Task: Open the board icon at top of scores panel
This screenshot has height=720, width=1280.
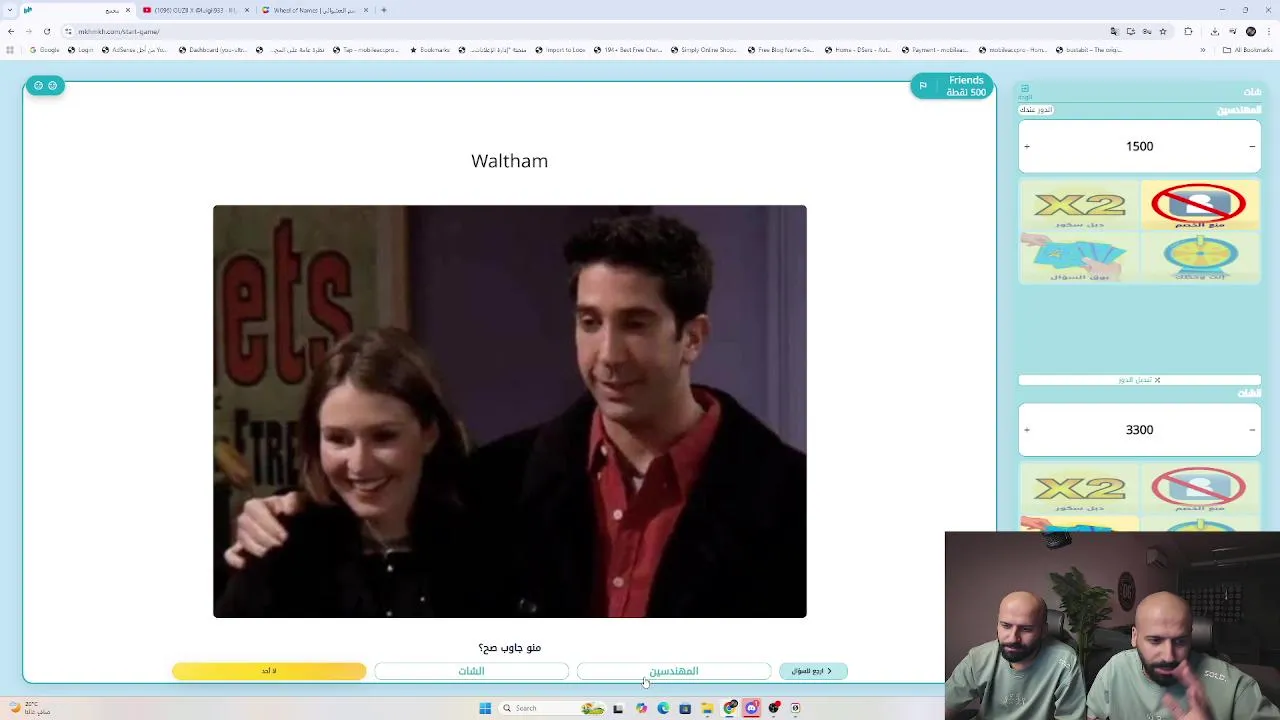Action: [x=1025, y=91]
